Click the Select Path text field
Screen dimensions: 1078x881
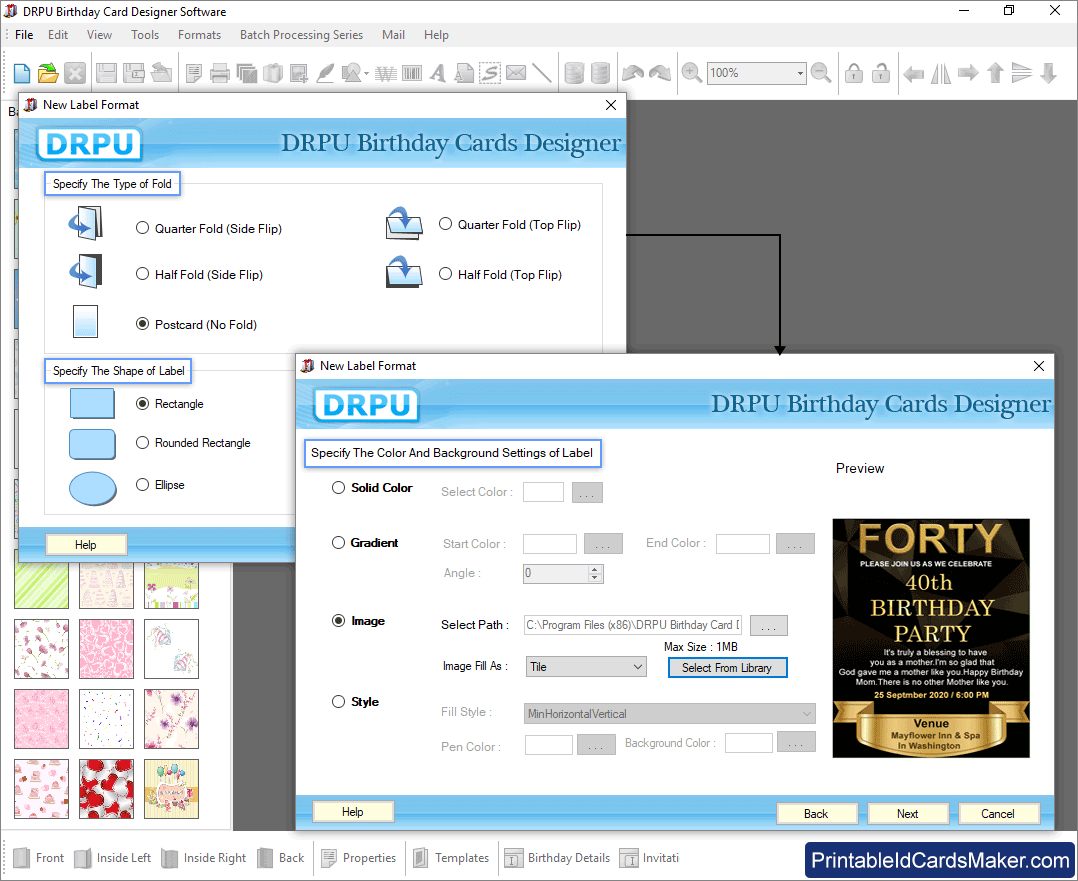[632, 626]
